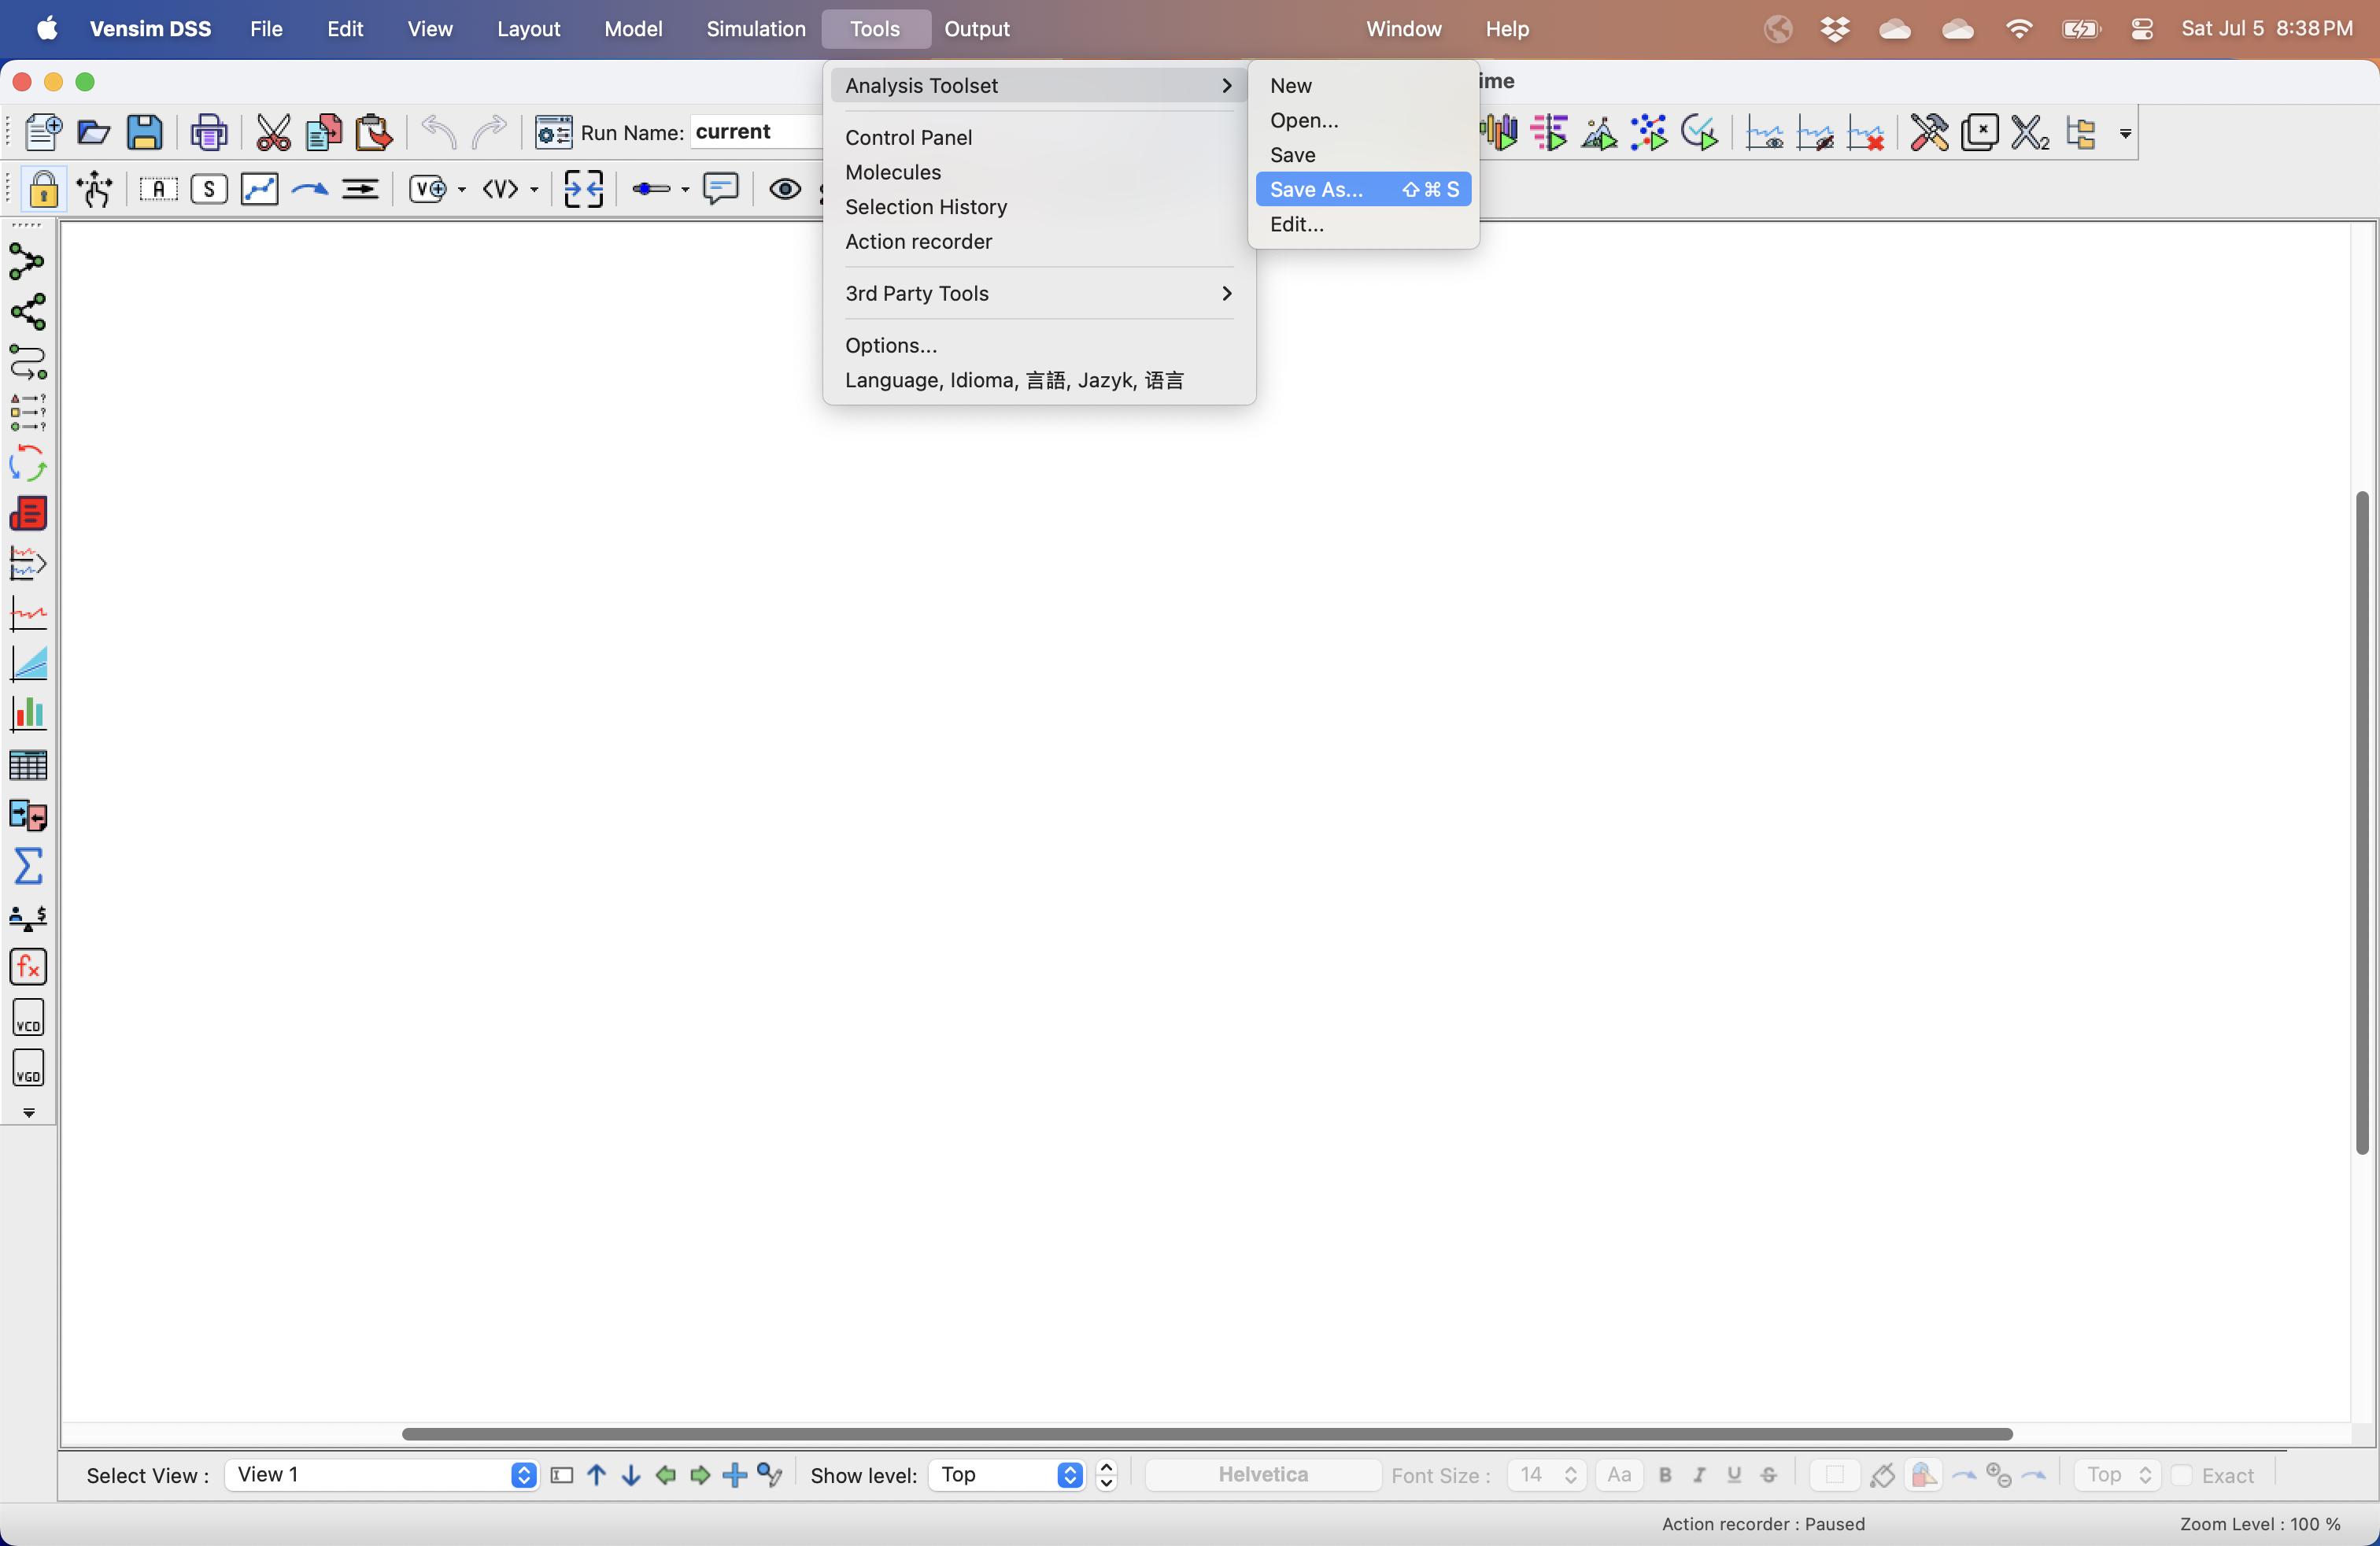Toggle the eye visibility tool
The height and width of the screenshot is (1546, 2380).
coord(785,188)
